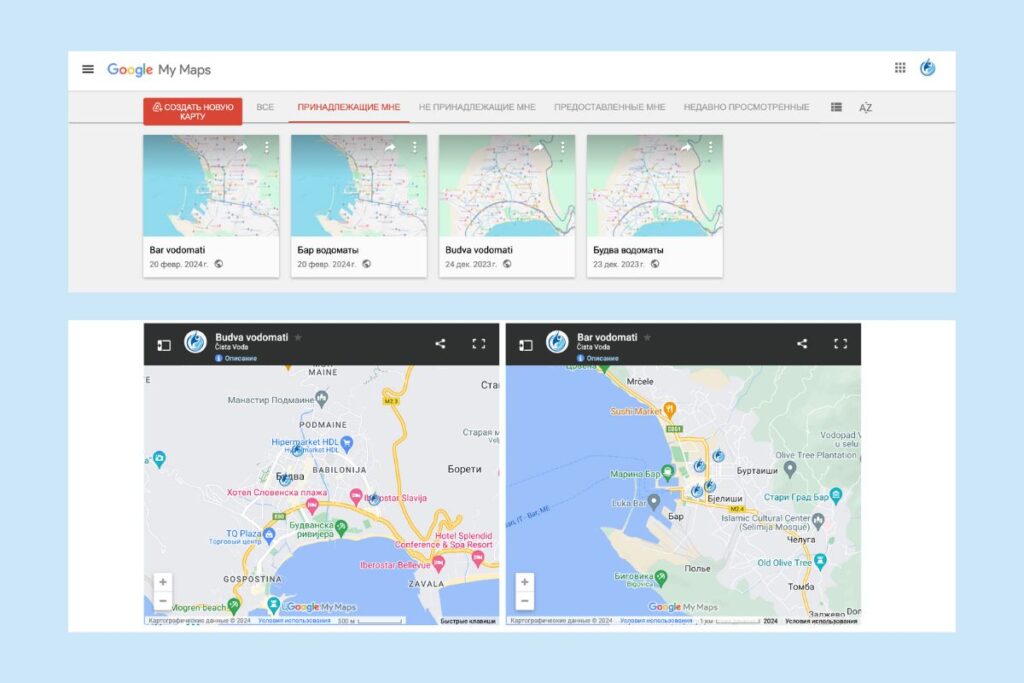Star the Bar vodomati embedded map

pyautogui.click(x=647, y=338)
